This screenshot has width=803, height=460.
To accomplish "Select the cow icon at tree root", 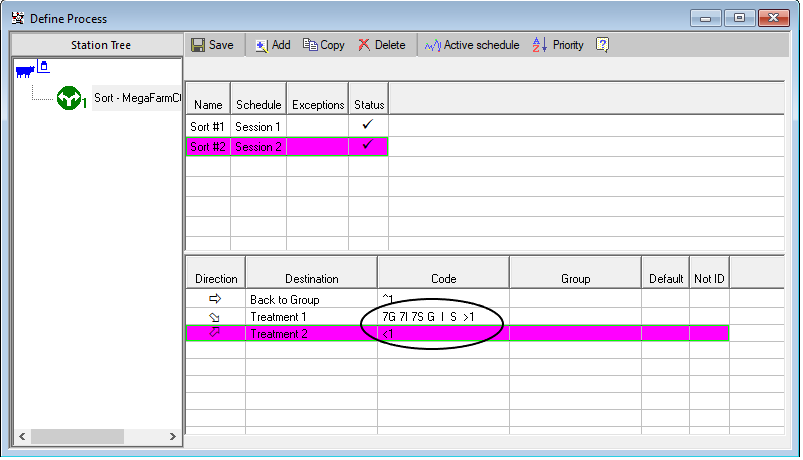I will click(26, 71).
